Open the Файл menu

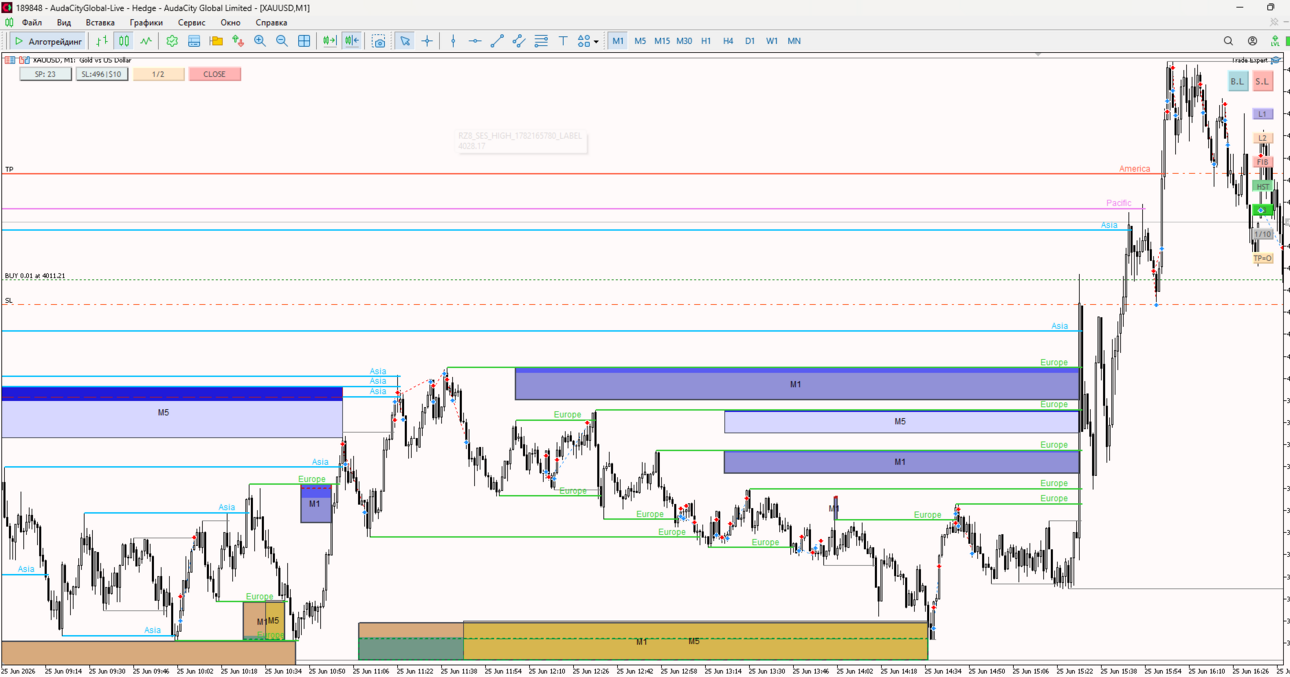point(32,22)
